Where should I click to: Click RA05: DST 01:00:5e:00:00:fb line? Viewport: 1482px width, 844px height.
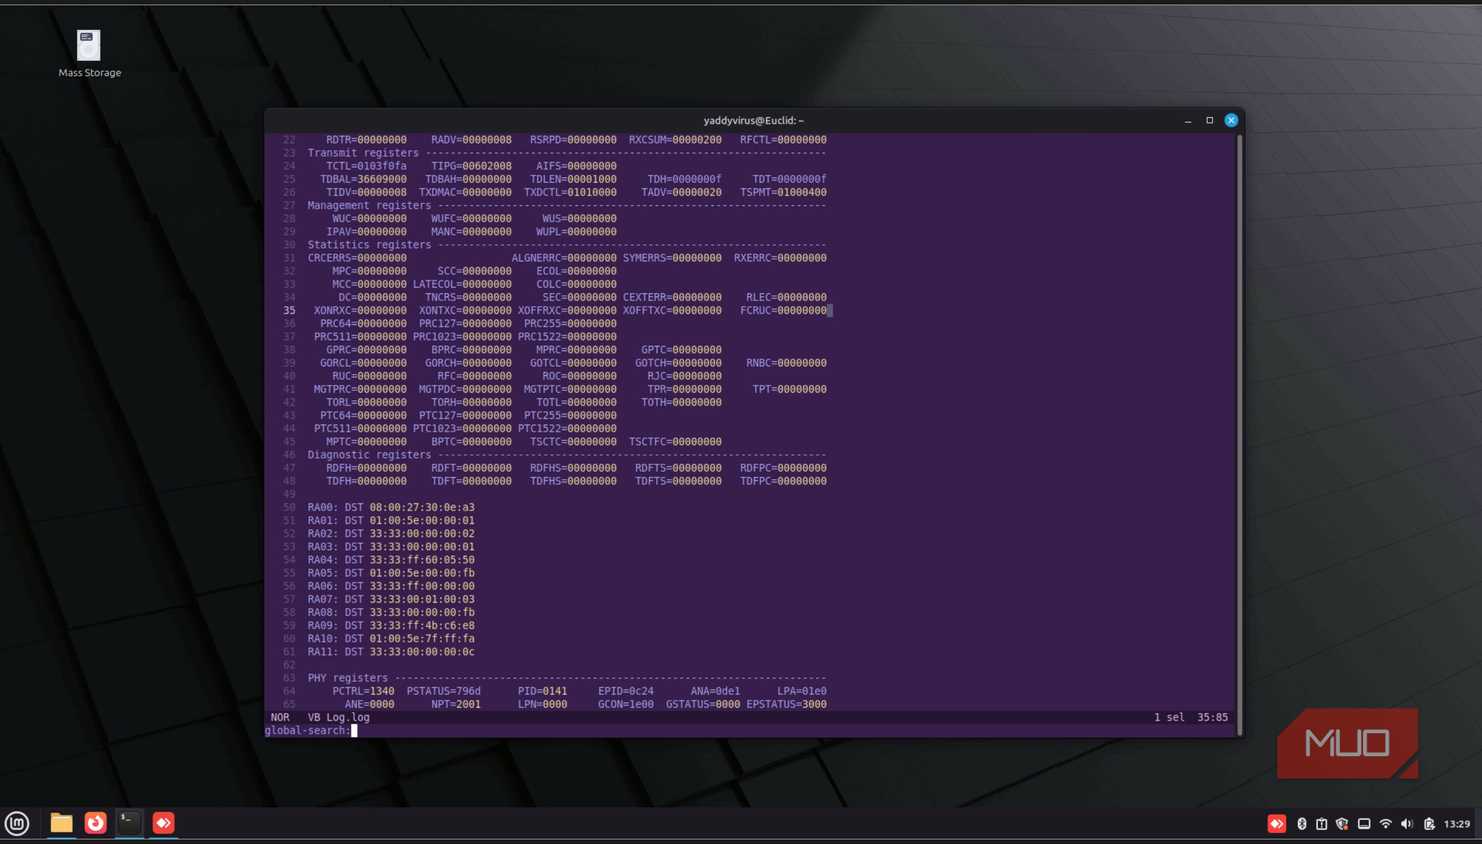[391, 573]
